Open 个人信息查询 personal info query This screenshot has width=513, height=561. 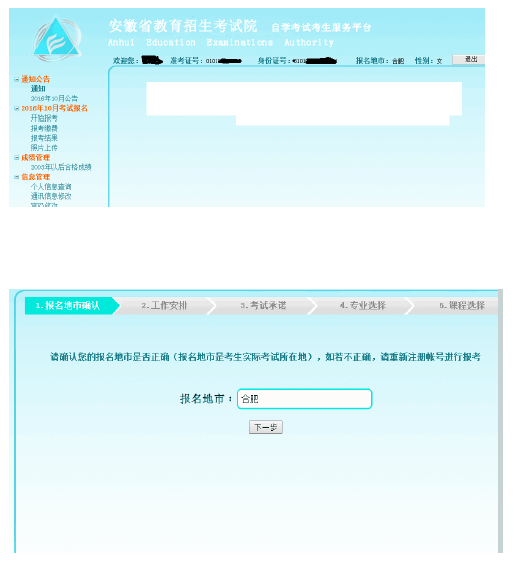click(51, 186)
